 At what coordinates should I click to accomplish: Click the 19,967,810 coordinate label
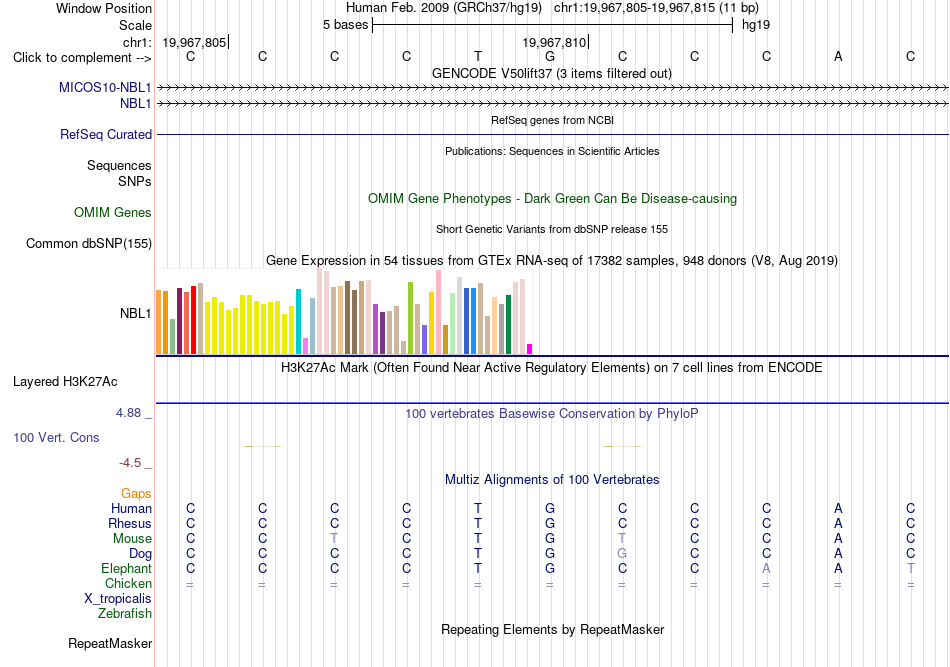554,42
